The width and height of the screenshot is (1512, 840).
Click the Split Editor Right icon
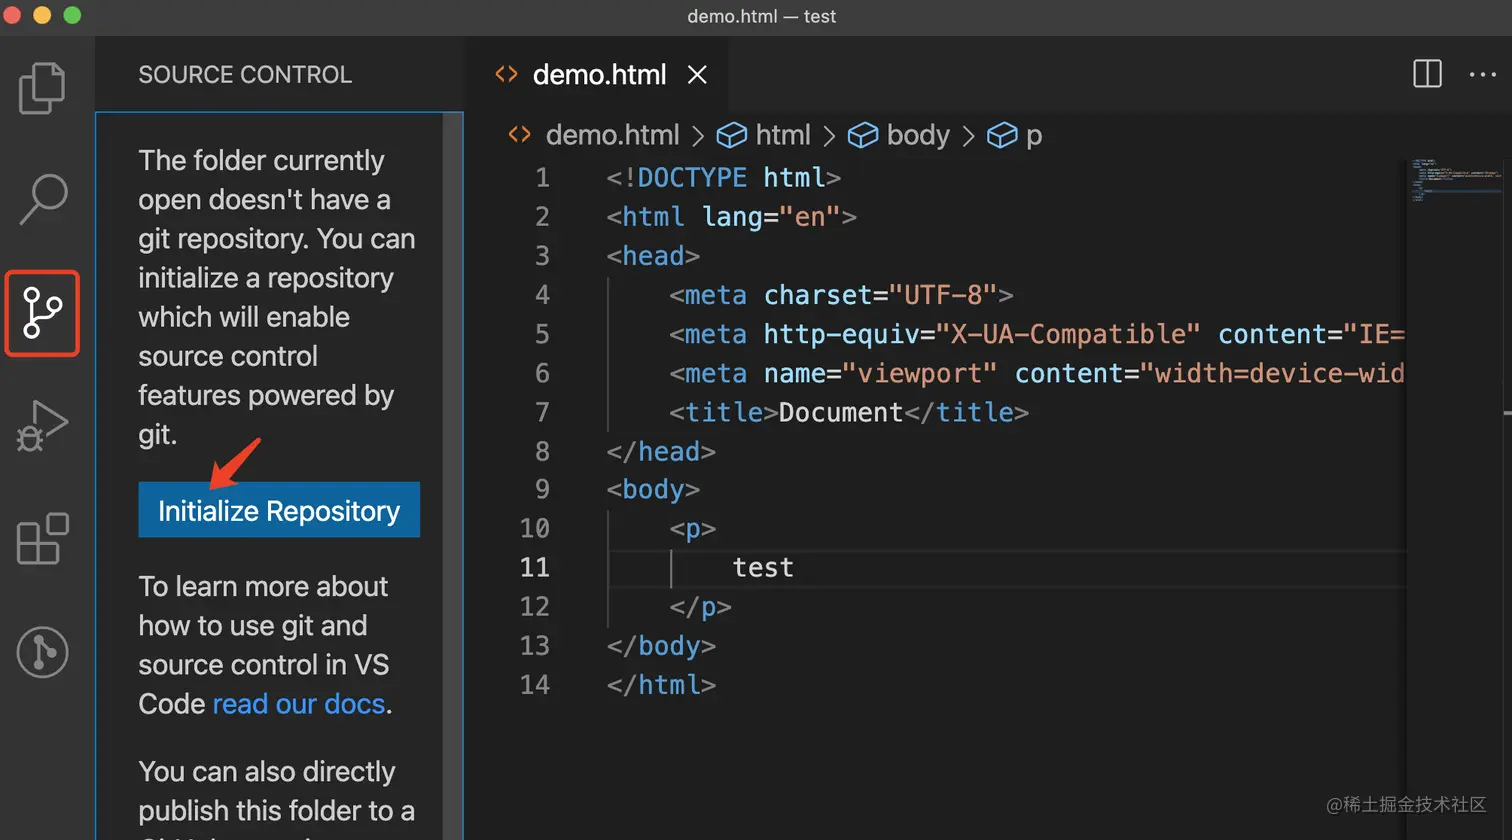[x=1427, y=74]
